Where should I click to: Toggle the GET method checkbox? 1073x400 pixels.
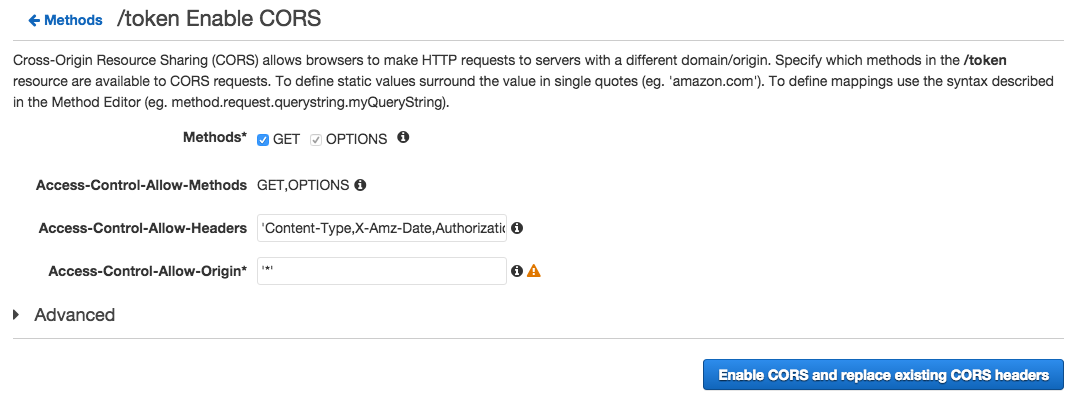263,140
